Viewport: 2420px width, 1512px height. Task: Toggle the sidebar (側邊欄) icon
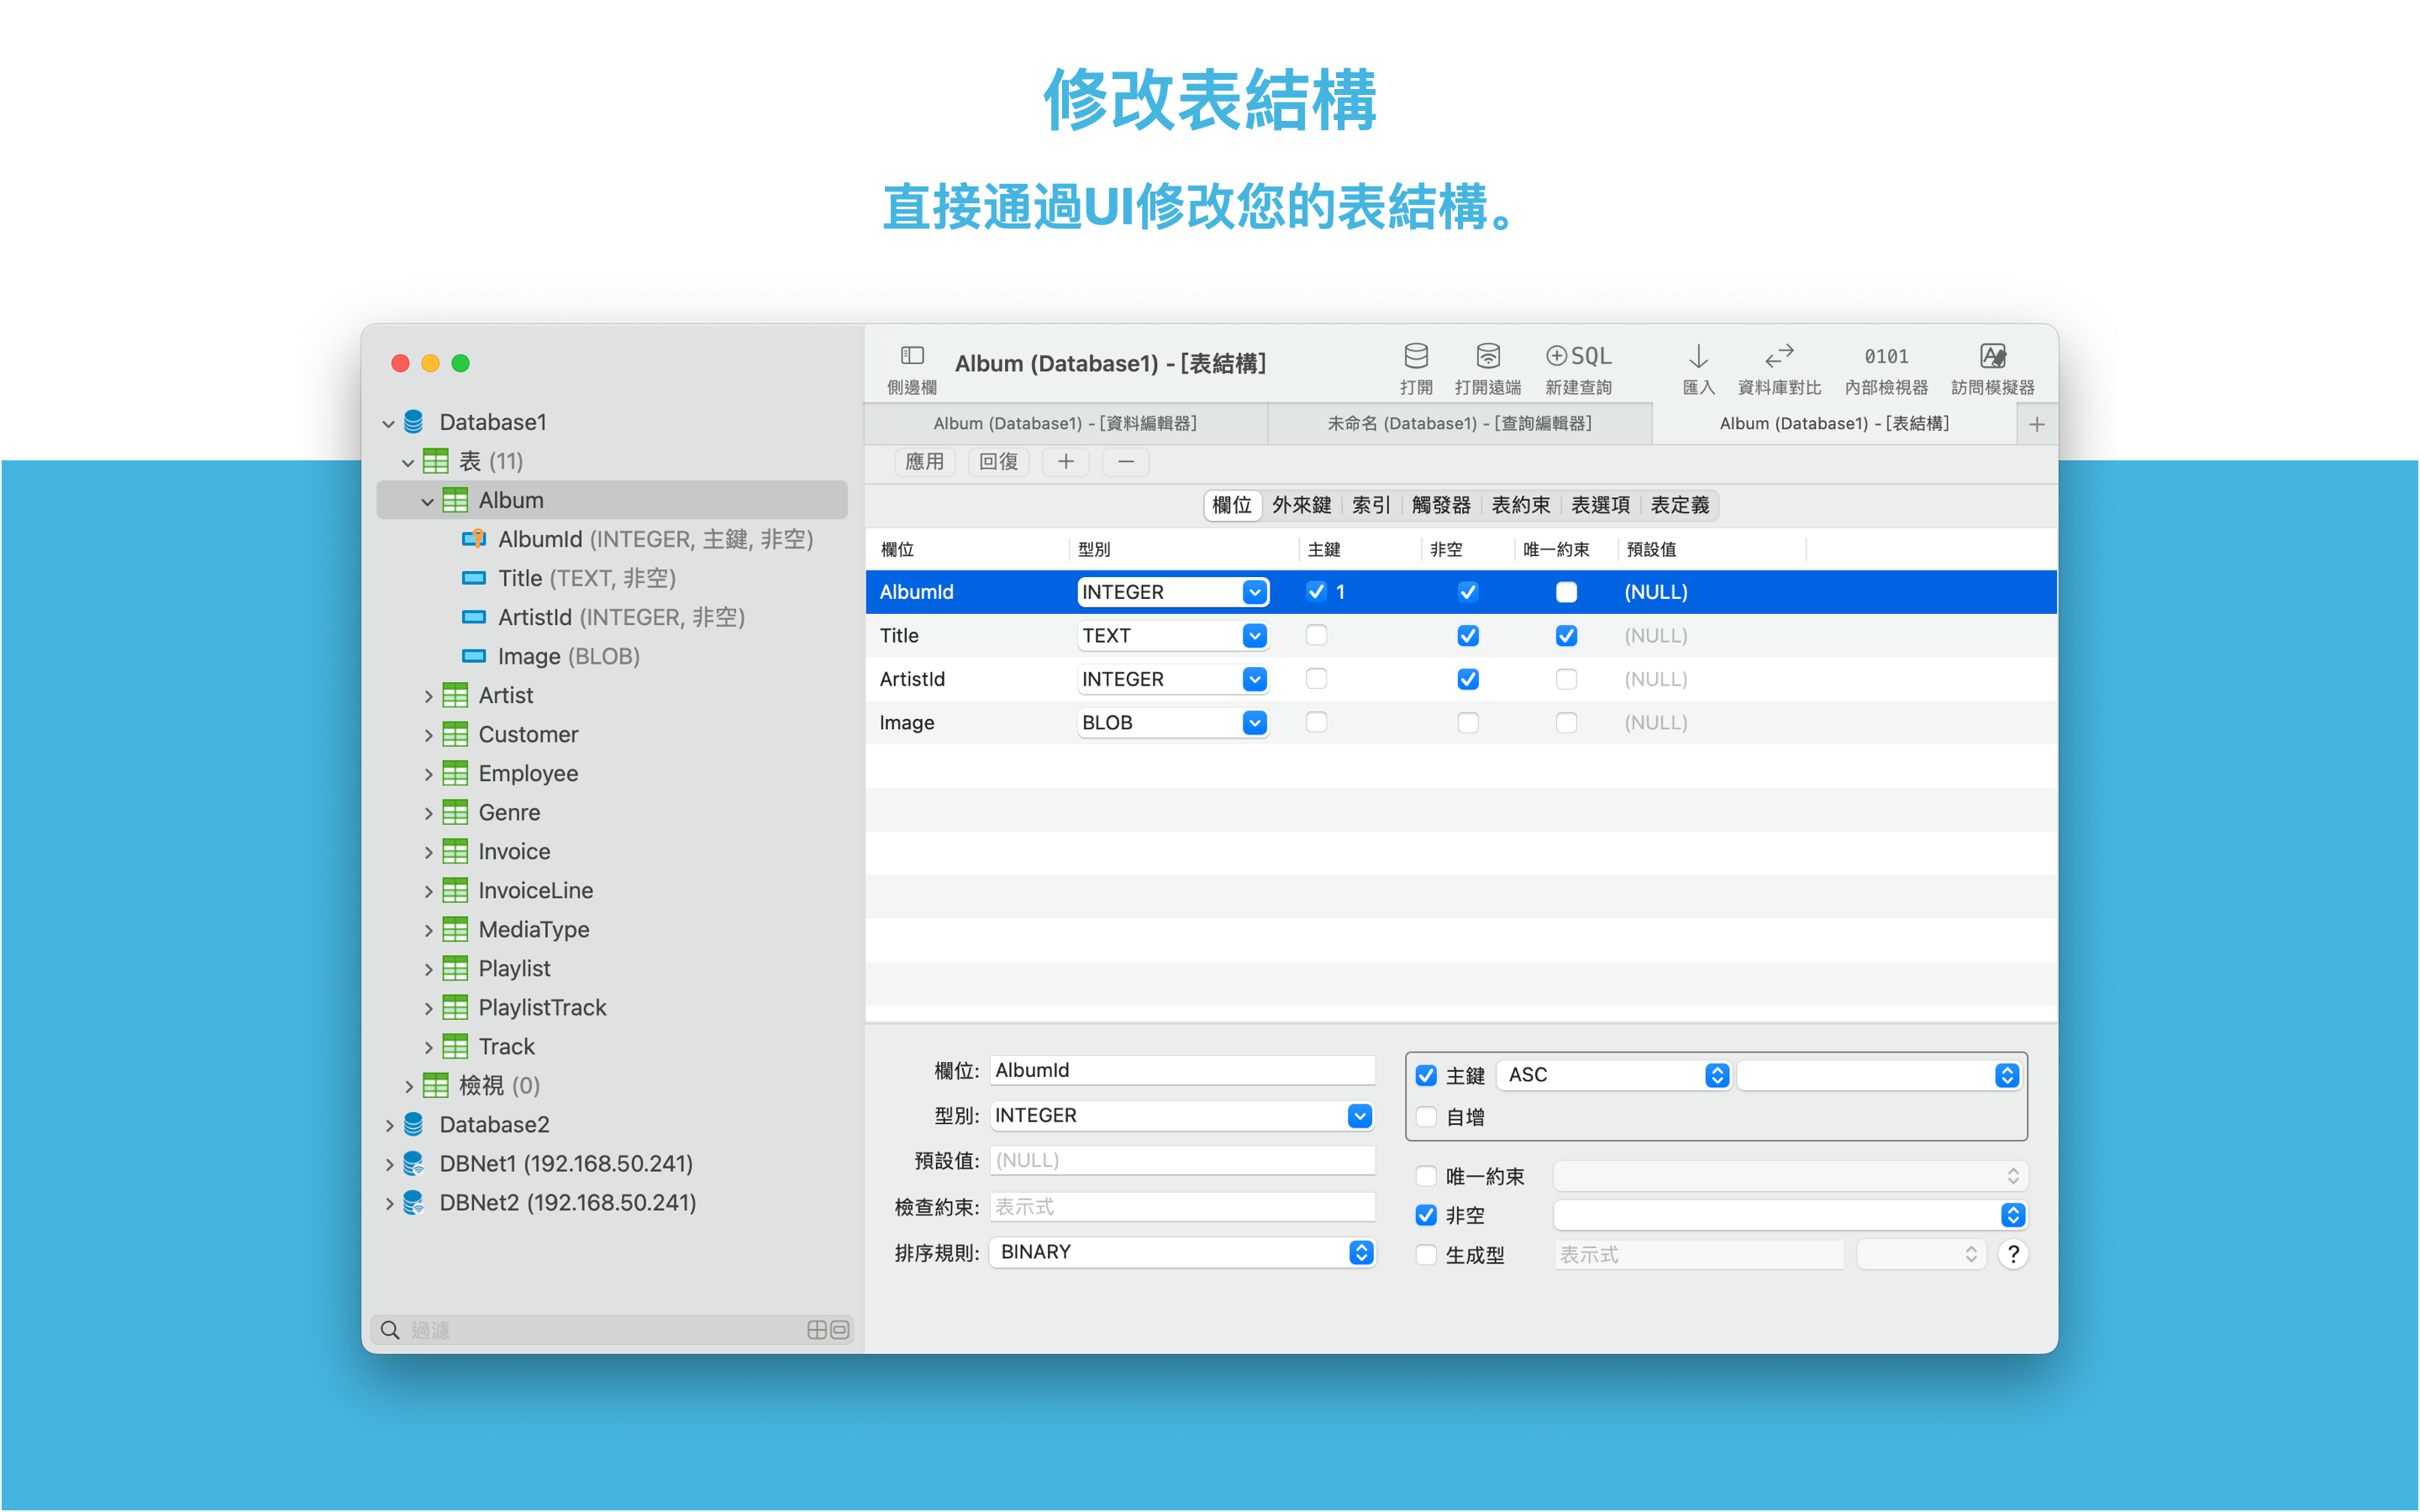[911, 356]
